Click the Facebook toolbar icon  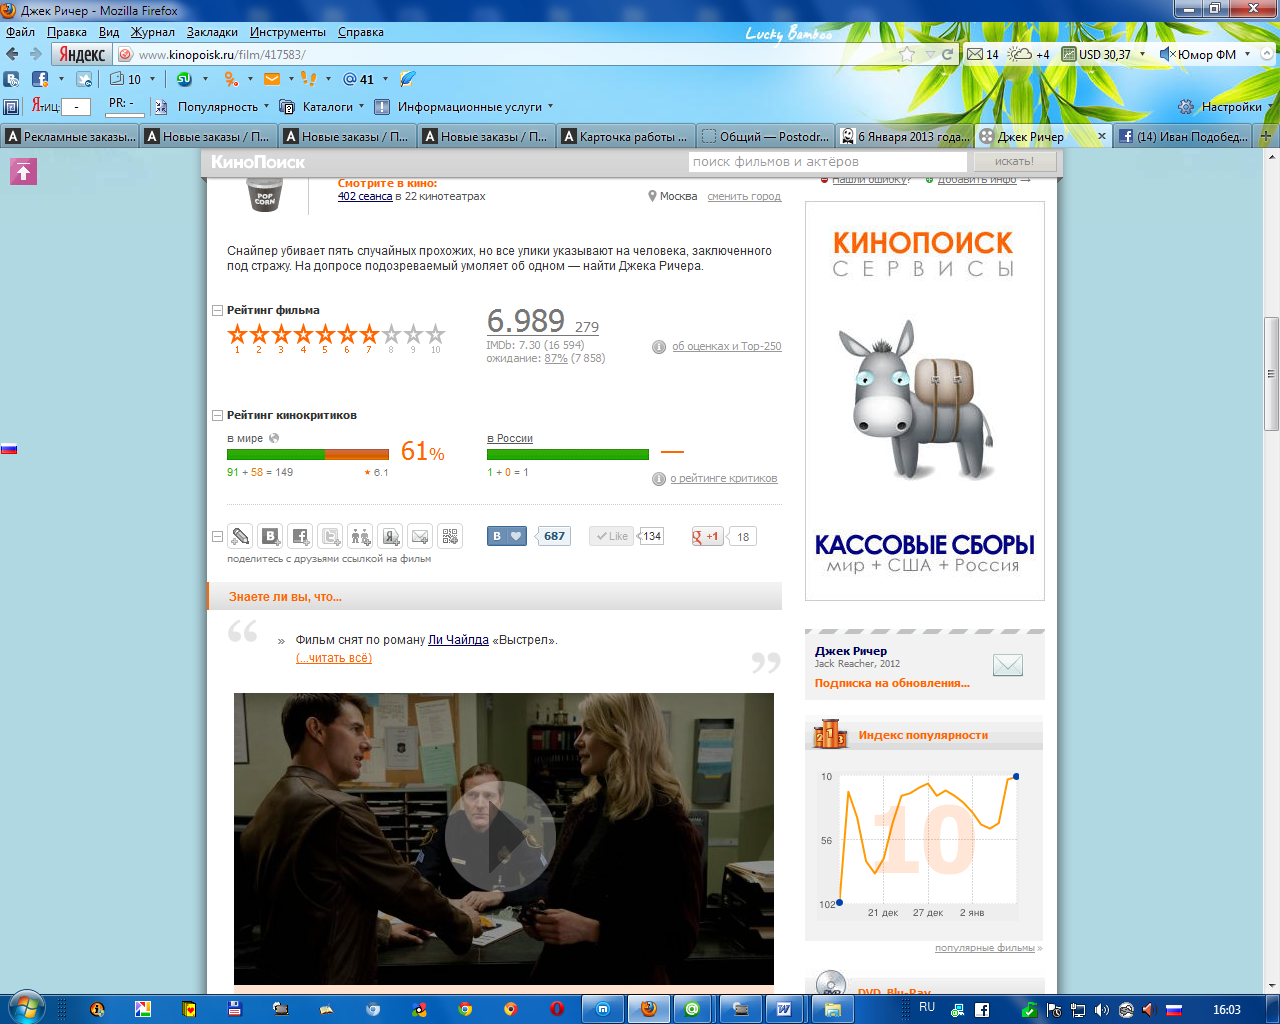click(x=40, y=79)
